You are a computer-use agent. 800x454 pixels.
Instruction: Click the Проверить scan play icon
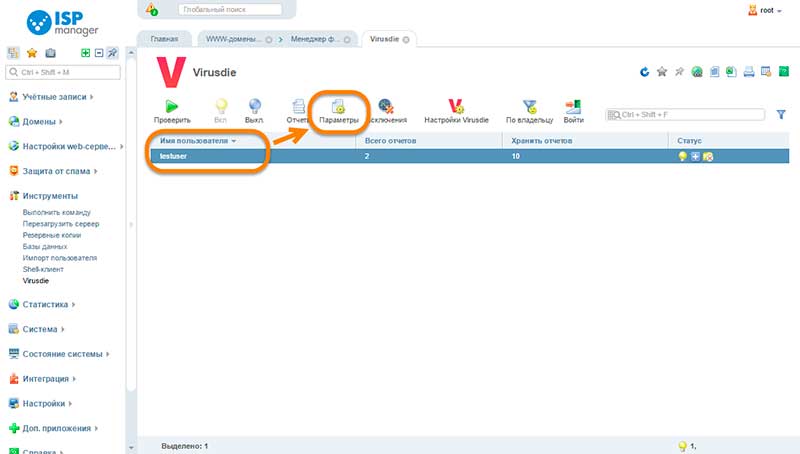coord(172,107)
